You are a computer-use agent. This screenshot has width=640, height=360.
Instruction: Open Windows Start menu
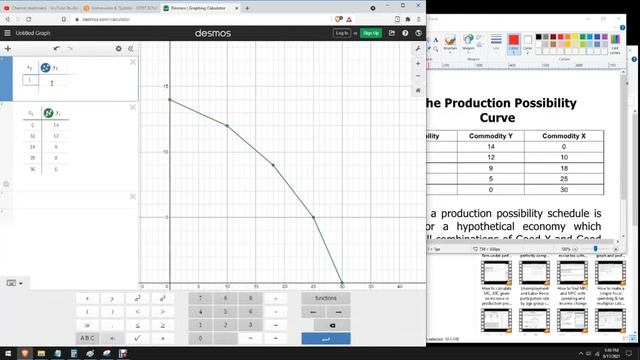[x=8, y=353]
